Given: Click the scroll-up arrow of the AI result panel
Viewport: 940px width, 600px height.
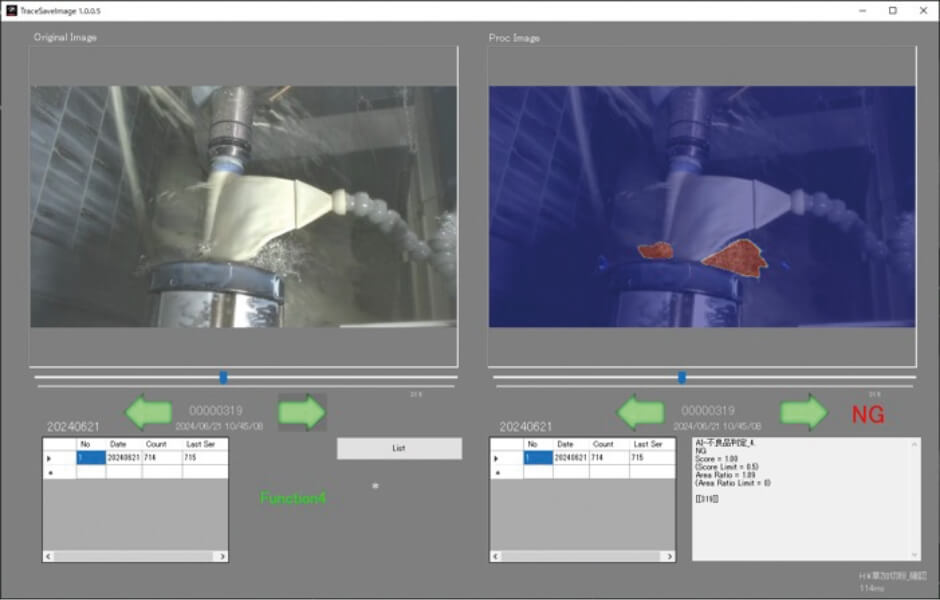Looking at the screenshot, I should click(x=913, y=444).
